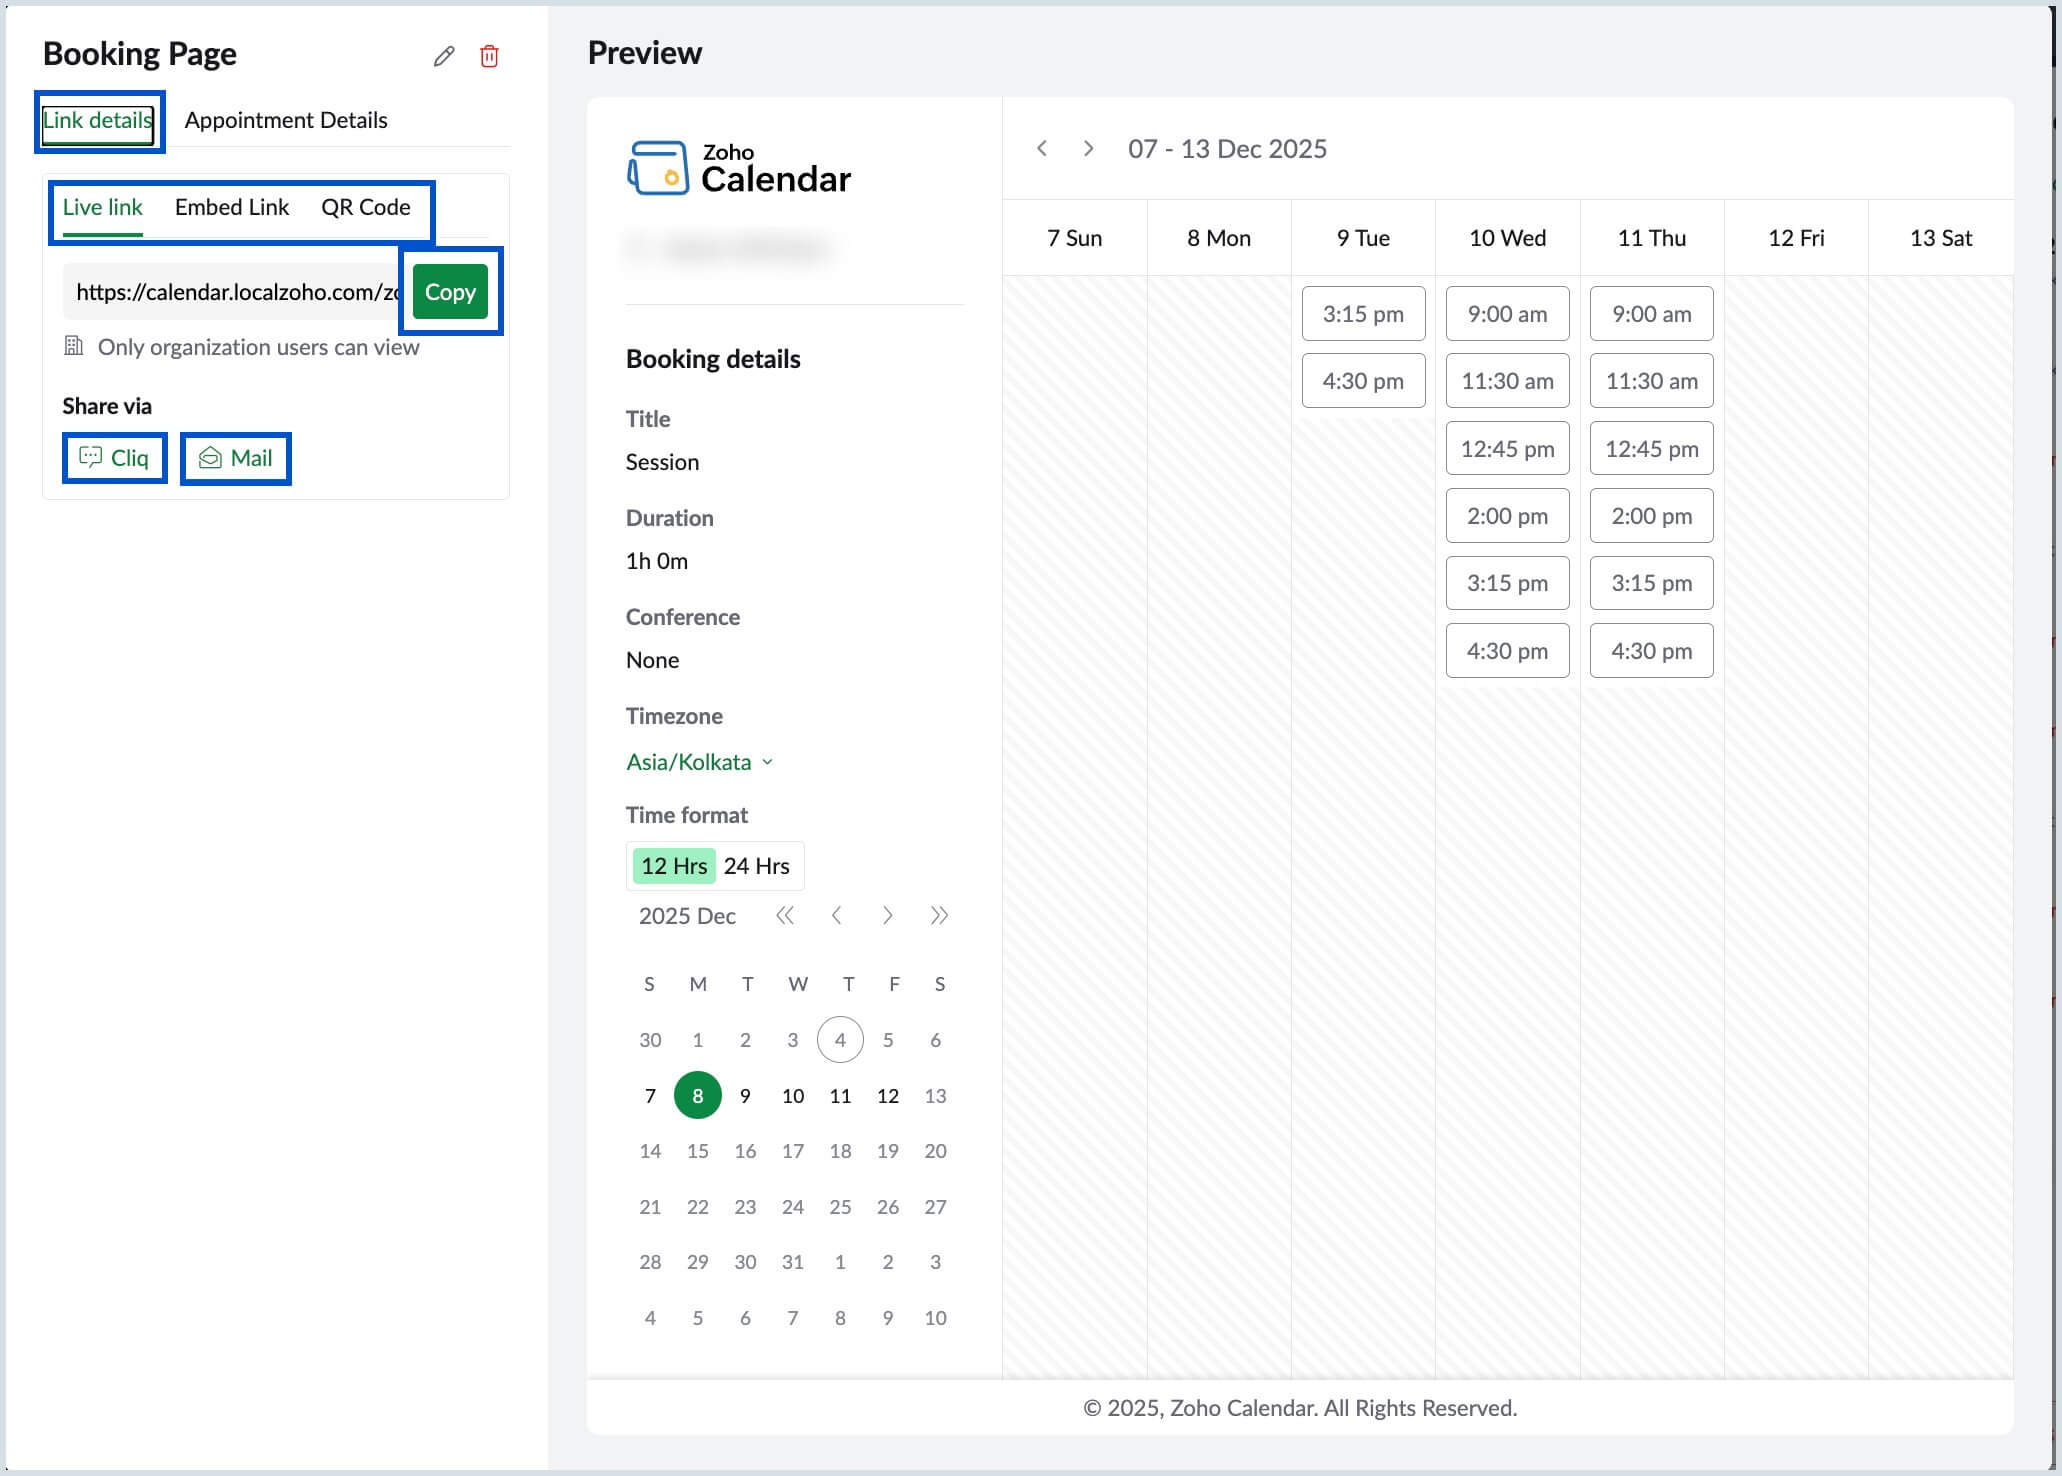Book the 3:15 pm slot on Thursday
This screenshot has width=2062, height=1476.
[1652, 583]
